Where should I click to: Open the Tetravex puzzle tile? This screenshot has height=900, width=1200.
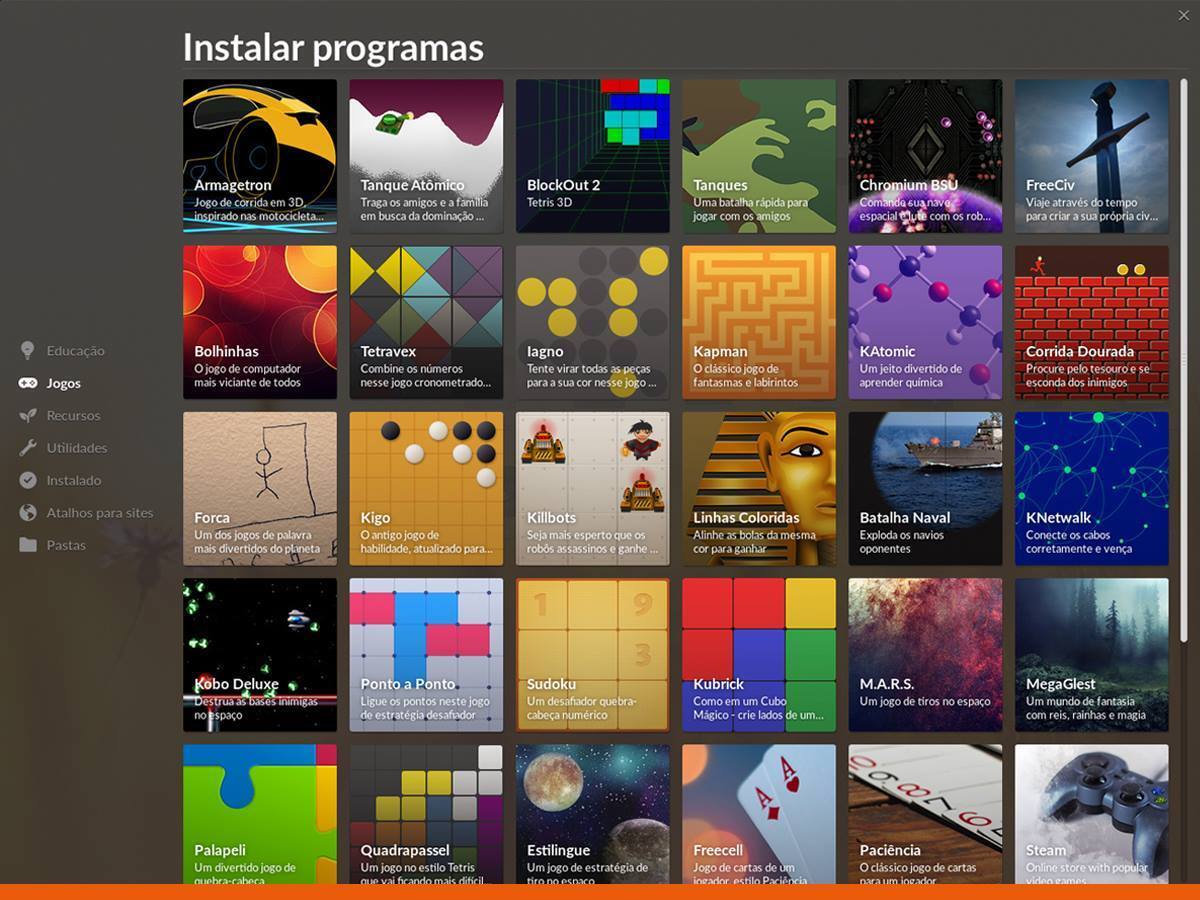[x=426, y=322]
